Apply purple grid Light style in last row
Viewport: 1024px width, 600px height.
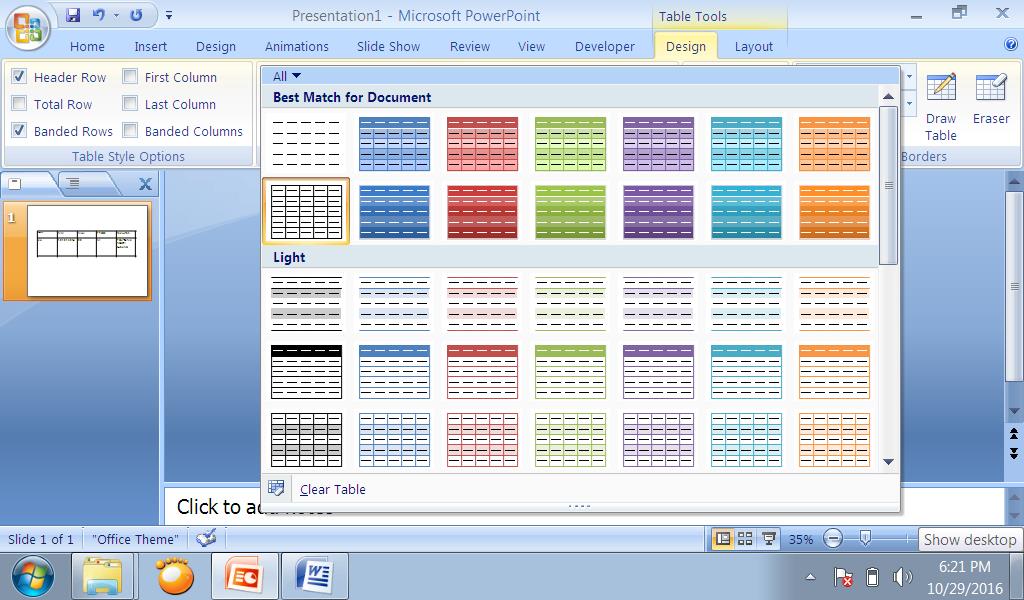coord(658,439)
